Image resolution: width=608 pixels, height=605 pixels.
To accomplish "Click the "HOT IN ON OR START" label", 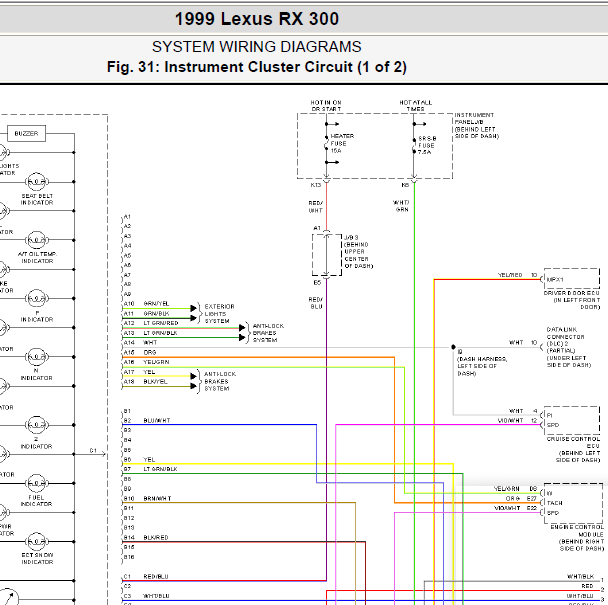I will (326, 105).
